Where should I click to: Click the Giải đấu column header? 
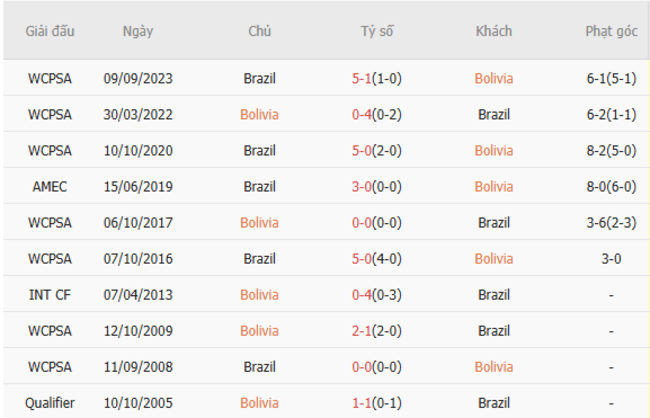[x=50, y=31]
